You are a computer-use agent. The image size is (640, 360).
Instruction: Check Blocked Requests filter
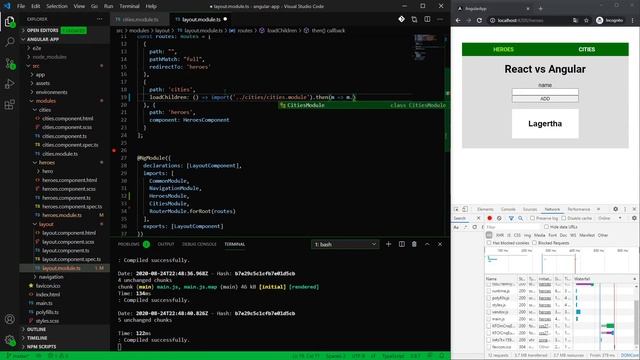click(534, 243)
